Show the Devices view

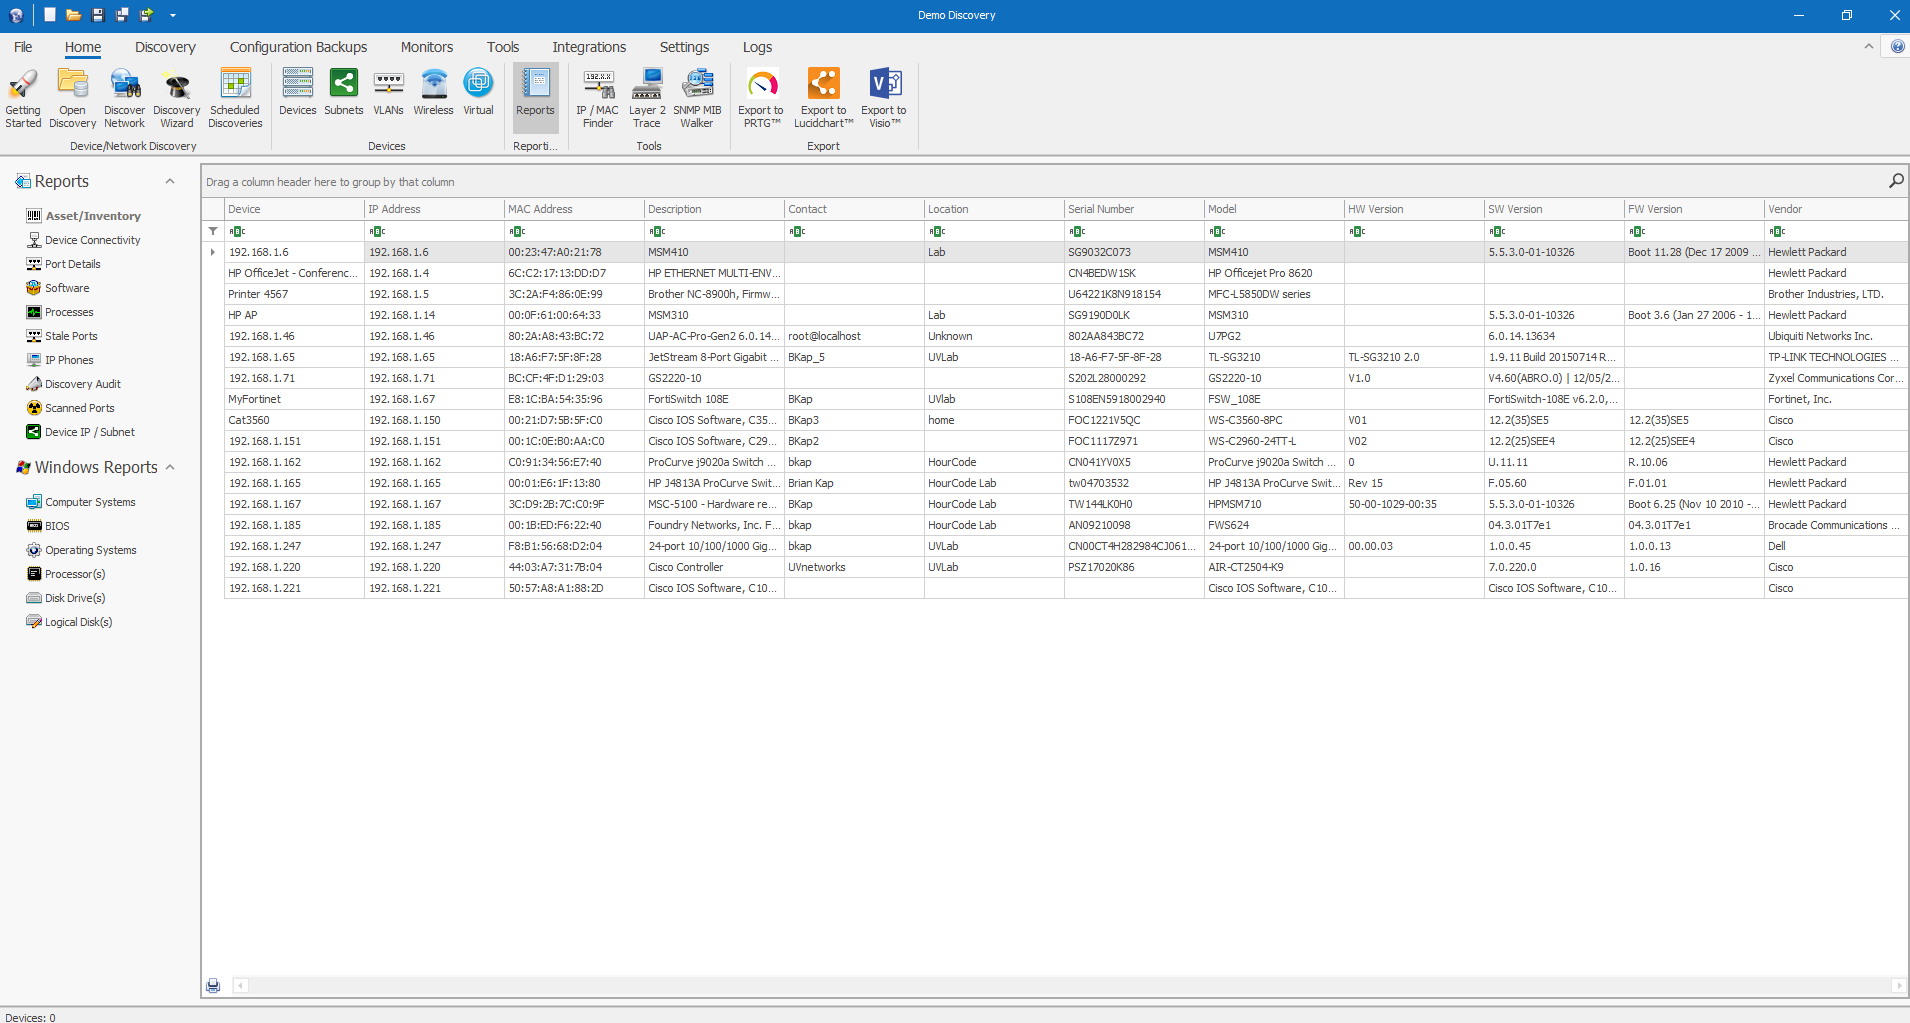pyautogui.click(x=298, y=92)
